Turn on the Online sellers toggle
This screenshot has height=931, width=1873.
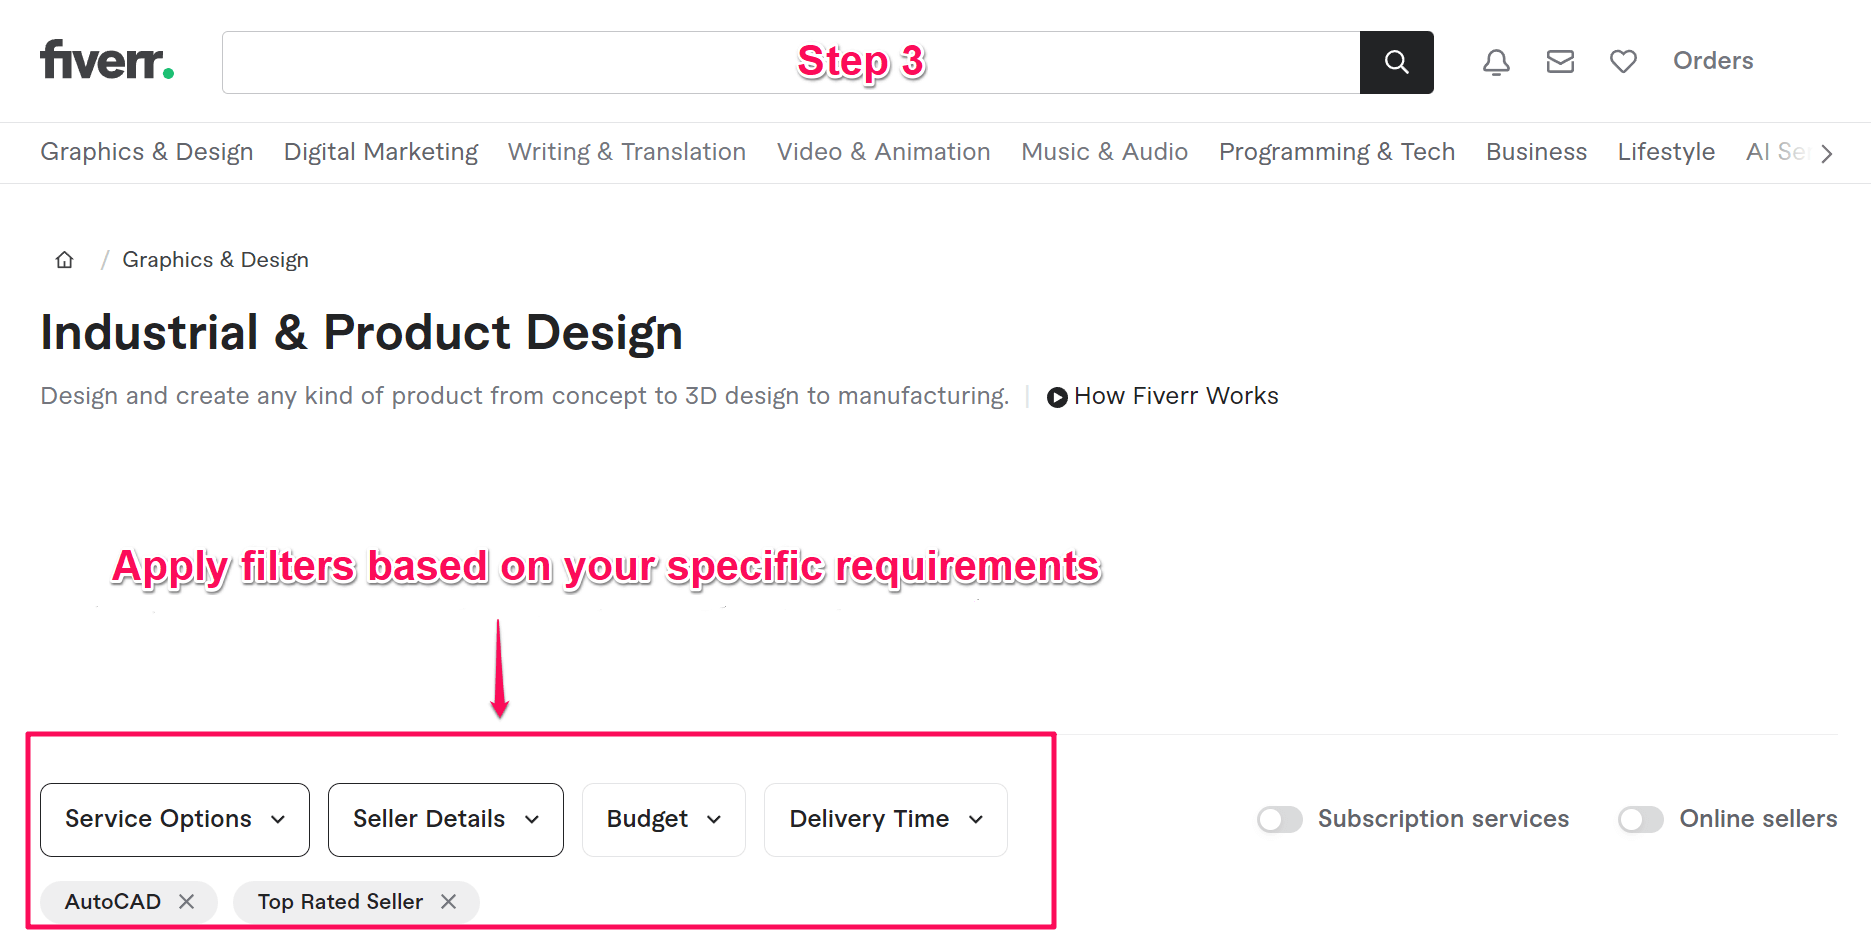tap(1640, 819)
